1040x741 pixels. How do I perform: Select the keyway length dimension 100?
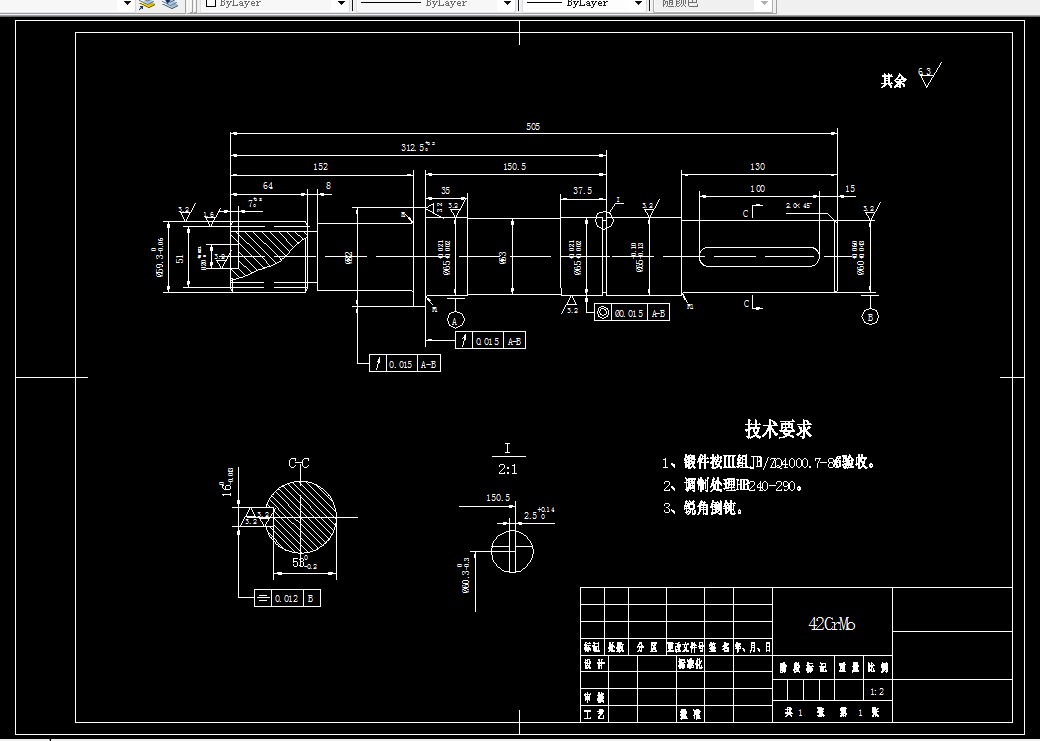click(757, 188)
